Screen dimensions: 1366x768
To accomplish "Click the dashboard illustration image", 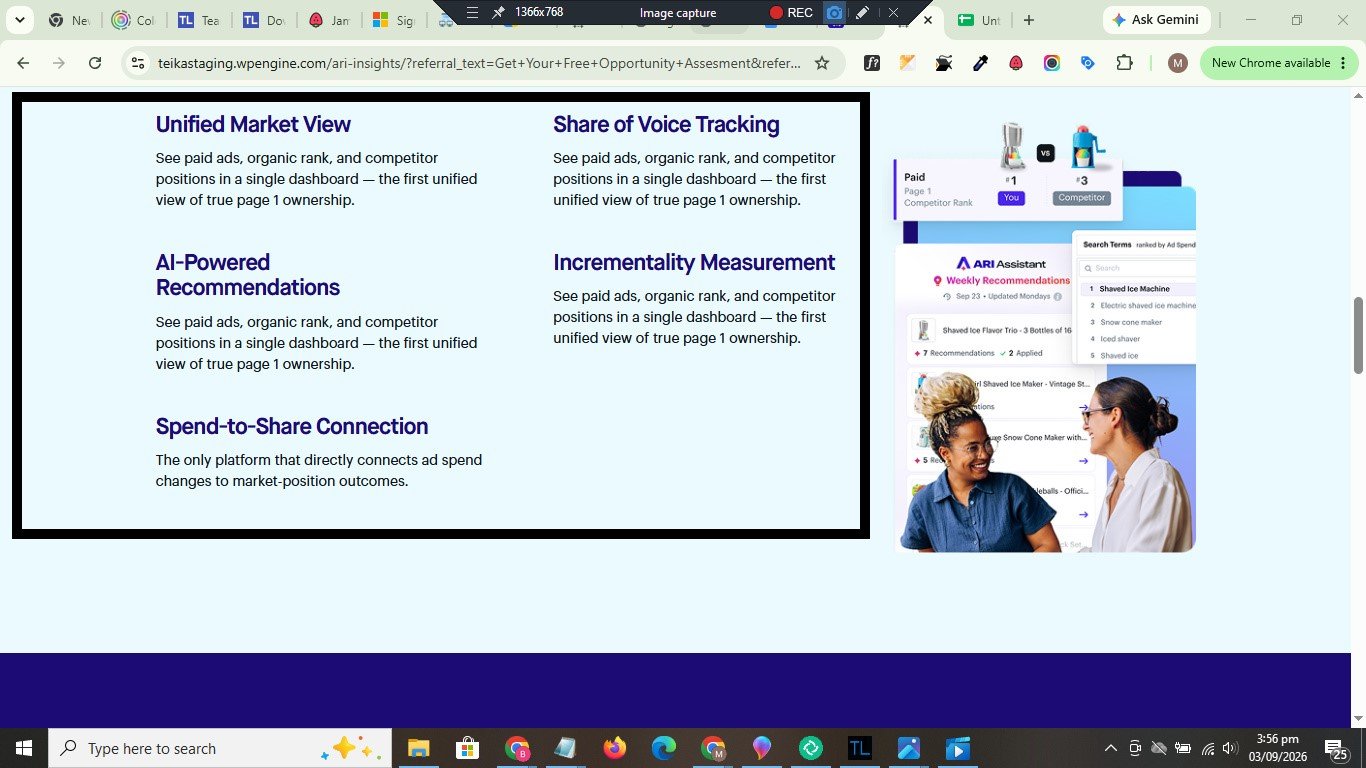I will click(1045, 337).
